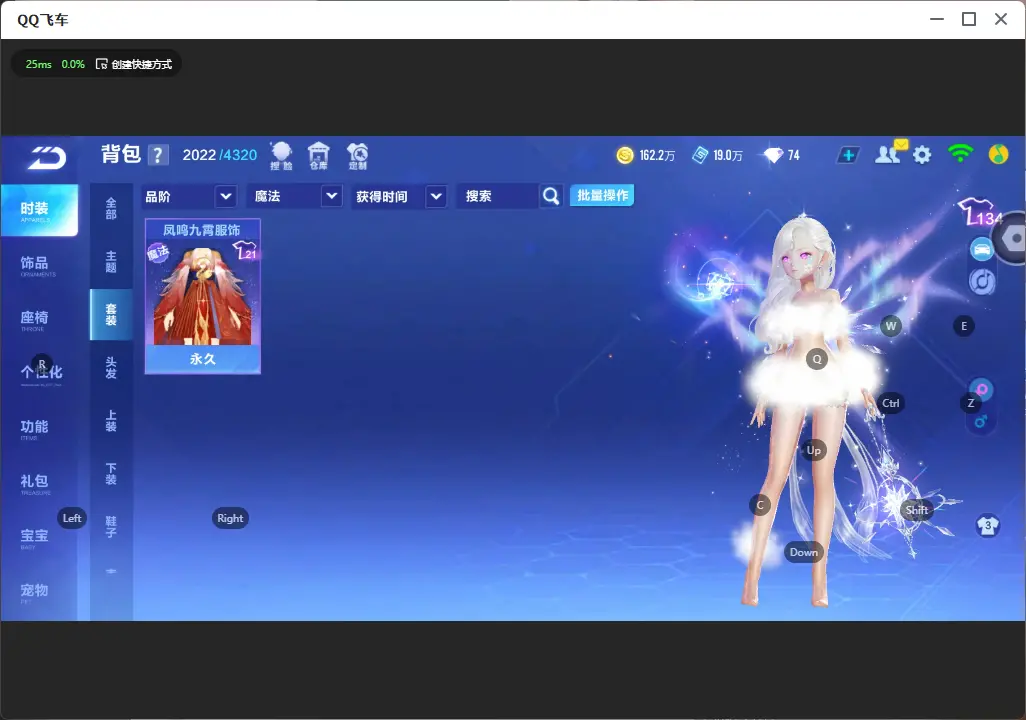Click the plus recharge button
This screenshot has width=1026, height=720.
pyautogui.click(x=848, y=155)
